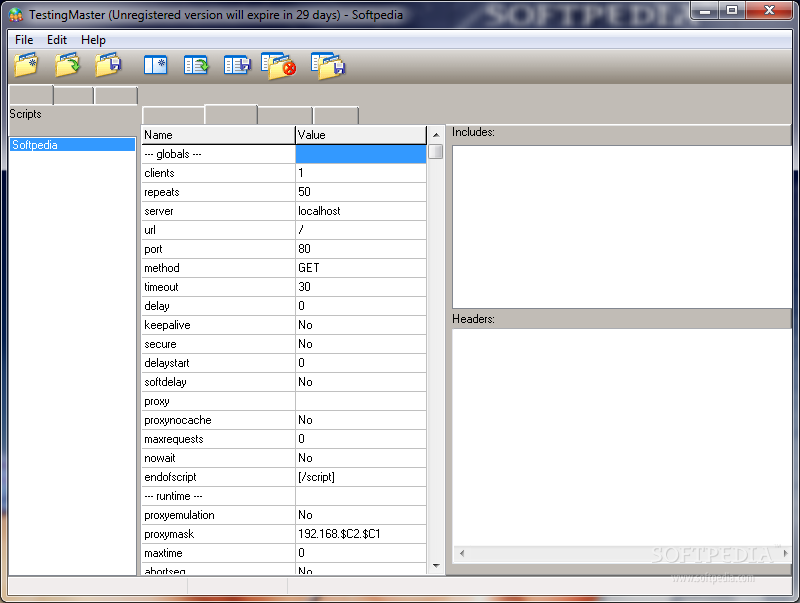Screen dimensions: 800x603
Task: Select the 'proxynocache' name cell
Action: pyautogui.click(x=218, y=420)
